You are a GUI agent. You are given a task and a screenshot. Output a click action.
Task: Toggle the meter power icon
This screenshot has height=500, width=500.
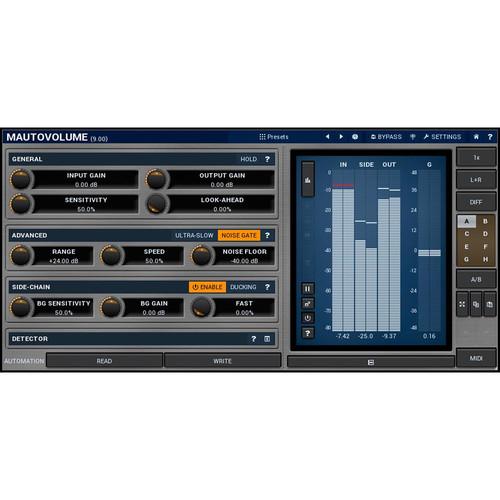coord(308,318)
